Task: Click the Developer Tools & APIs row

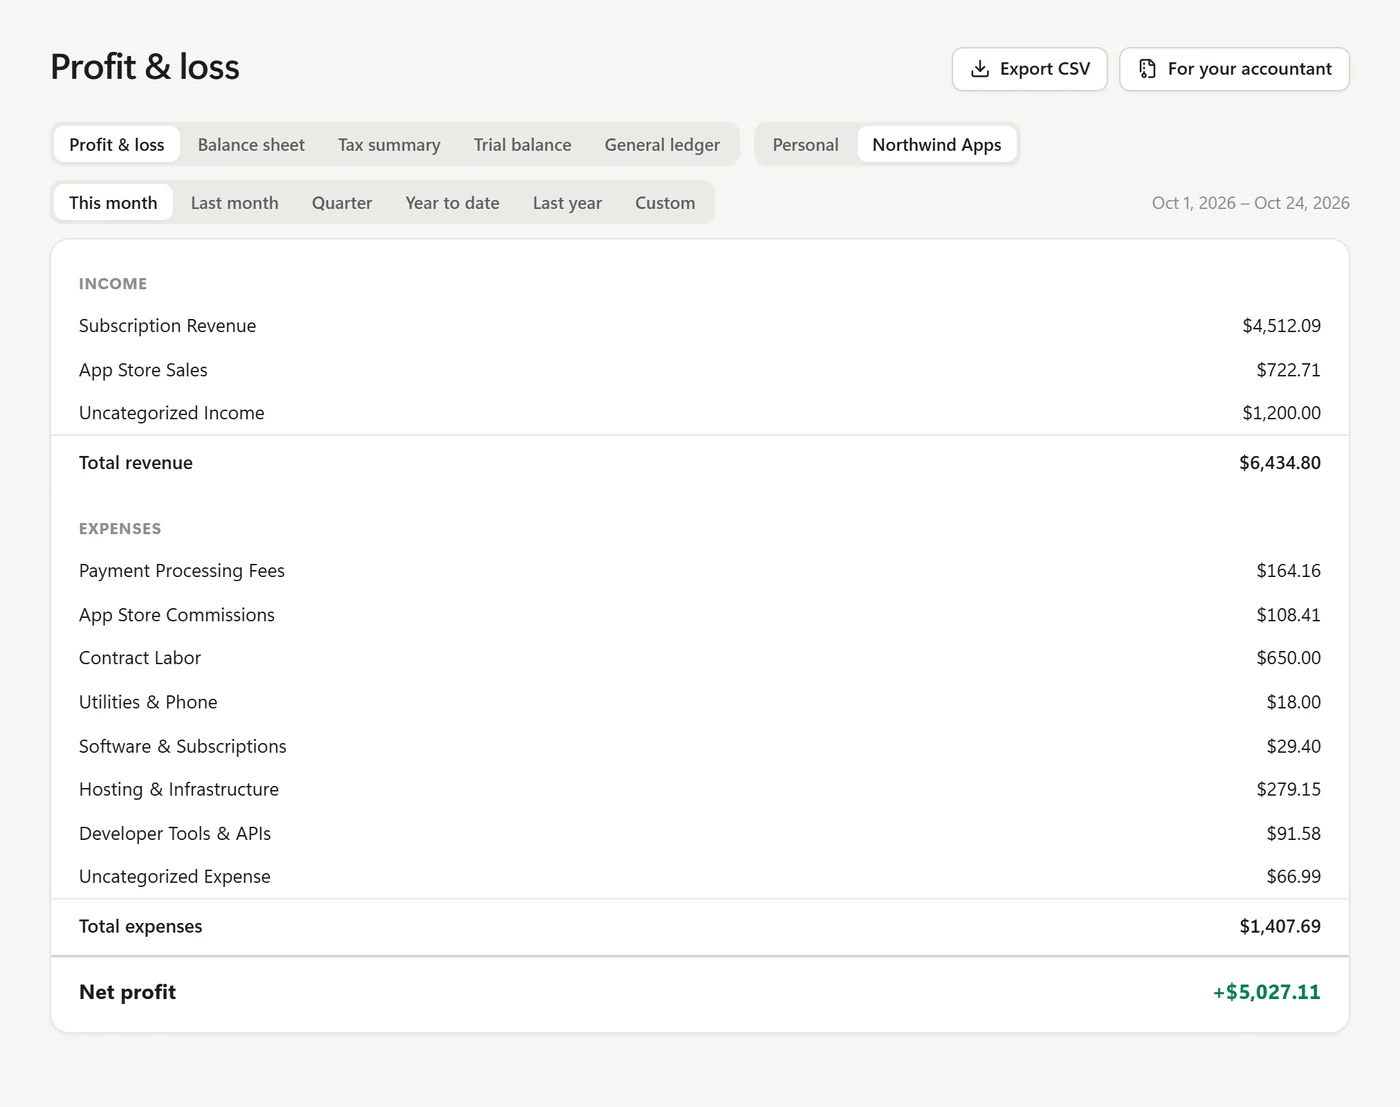Action: pyautogui.click(x=700, y=833)
